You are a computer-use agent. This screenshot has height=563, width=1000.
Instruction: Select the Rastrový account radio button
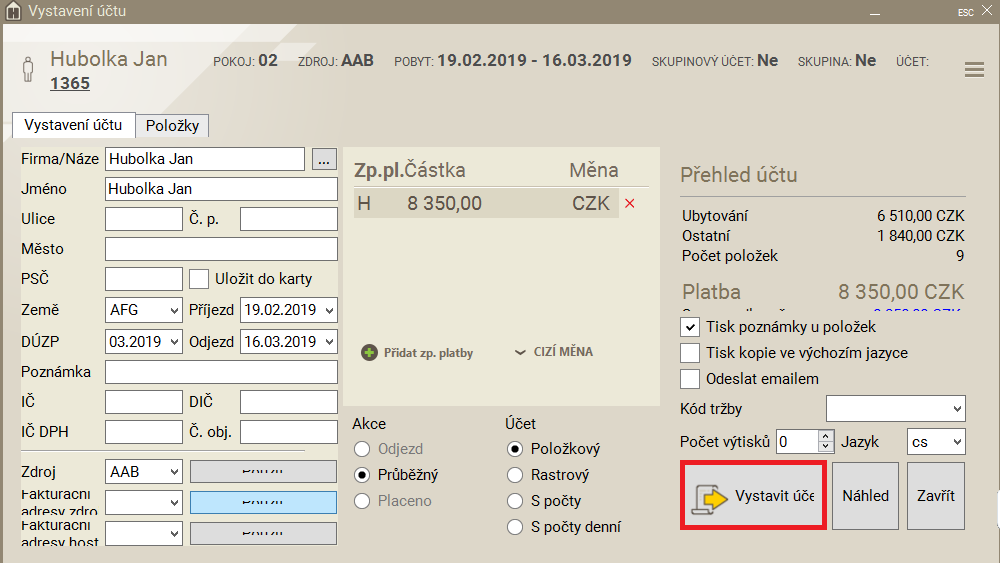[x=515, y=475]
